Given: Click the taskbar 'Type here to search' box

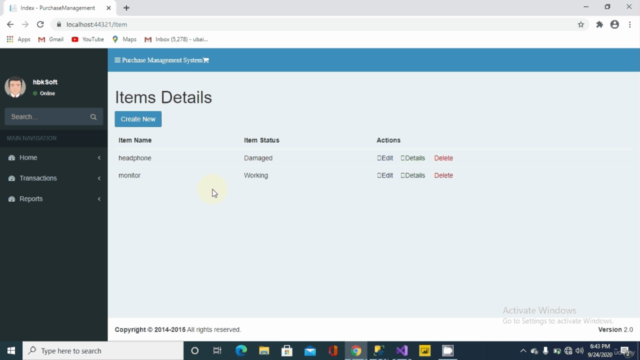Looking at the screenshot, I should [x=103, y=351].
